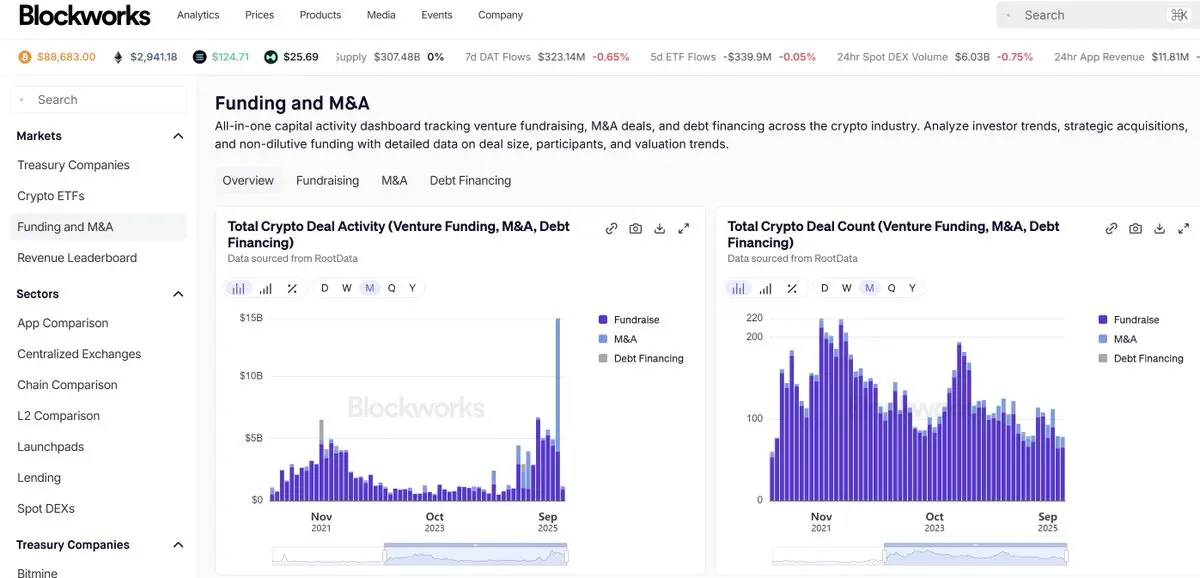Collapse the Treasury Companies section

(x=177, y=544)
